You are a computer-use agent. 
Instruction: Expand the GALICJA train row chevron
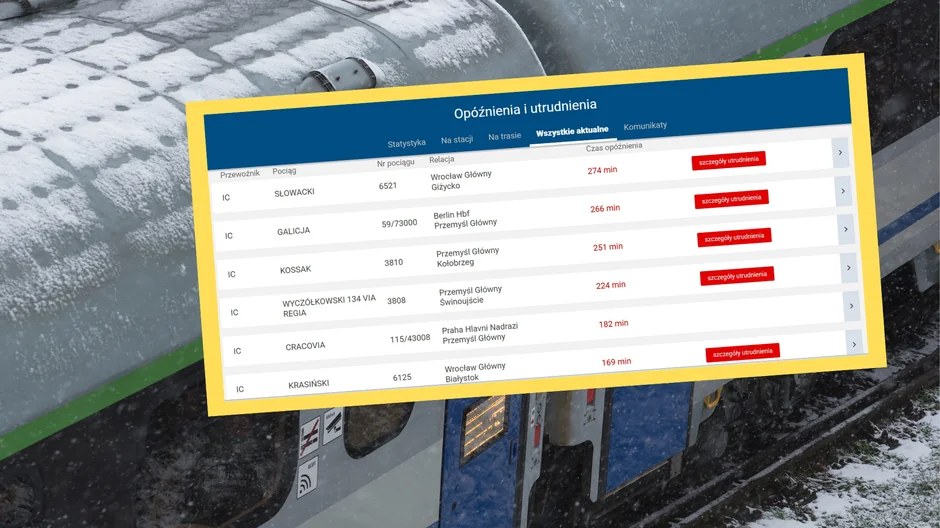click(x=843, y=191)
